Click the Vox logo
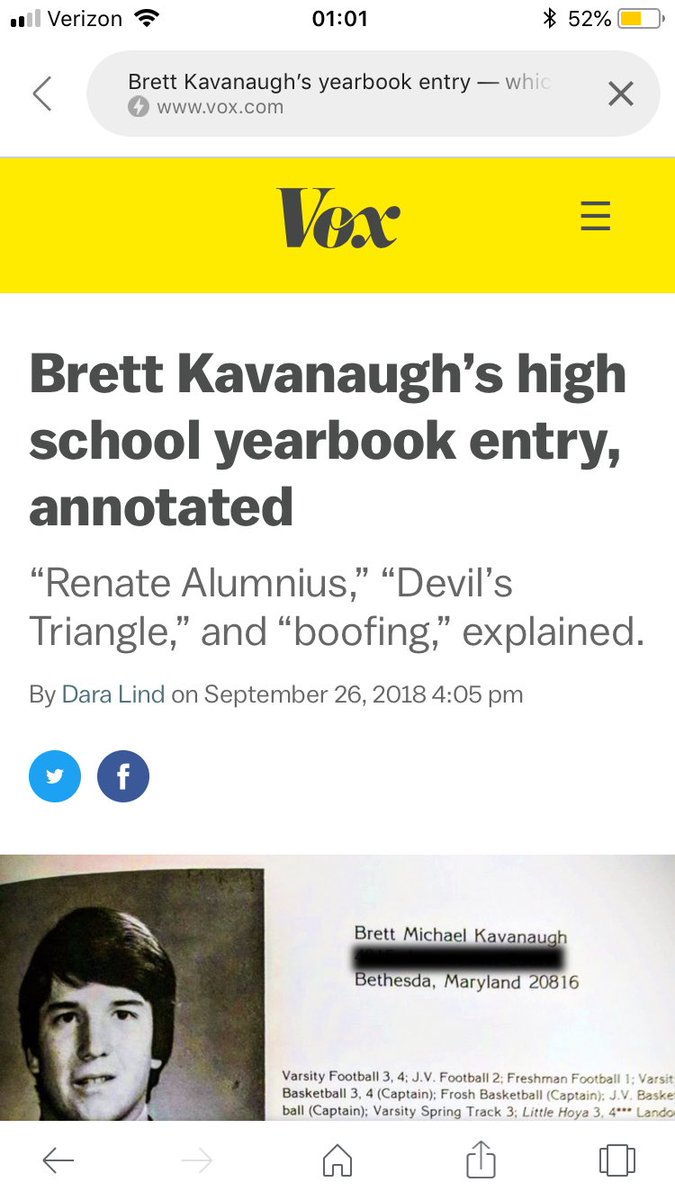675x1200 pixels. pos(338,218)
